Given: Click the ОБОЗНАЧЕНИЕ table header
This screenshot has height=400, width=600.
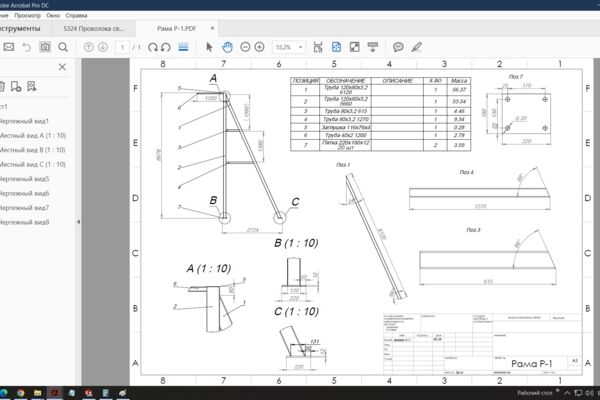Looking at the screenshot, I should coord(346,81).
